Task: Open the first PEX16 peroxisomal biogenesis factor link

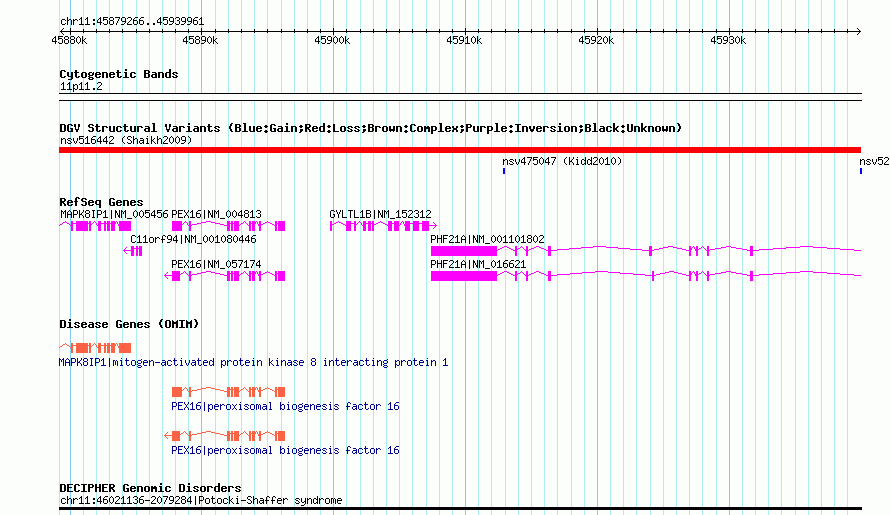Action: [x=285, y=407]
